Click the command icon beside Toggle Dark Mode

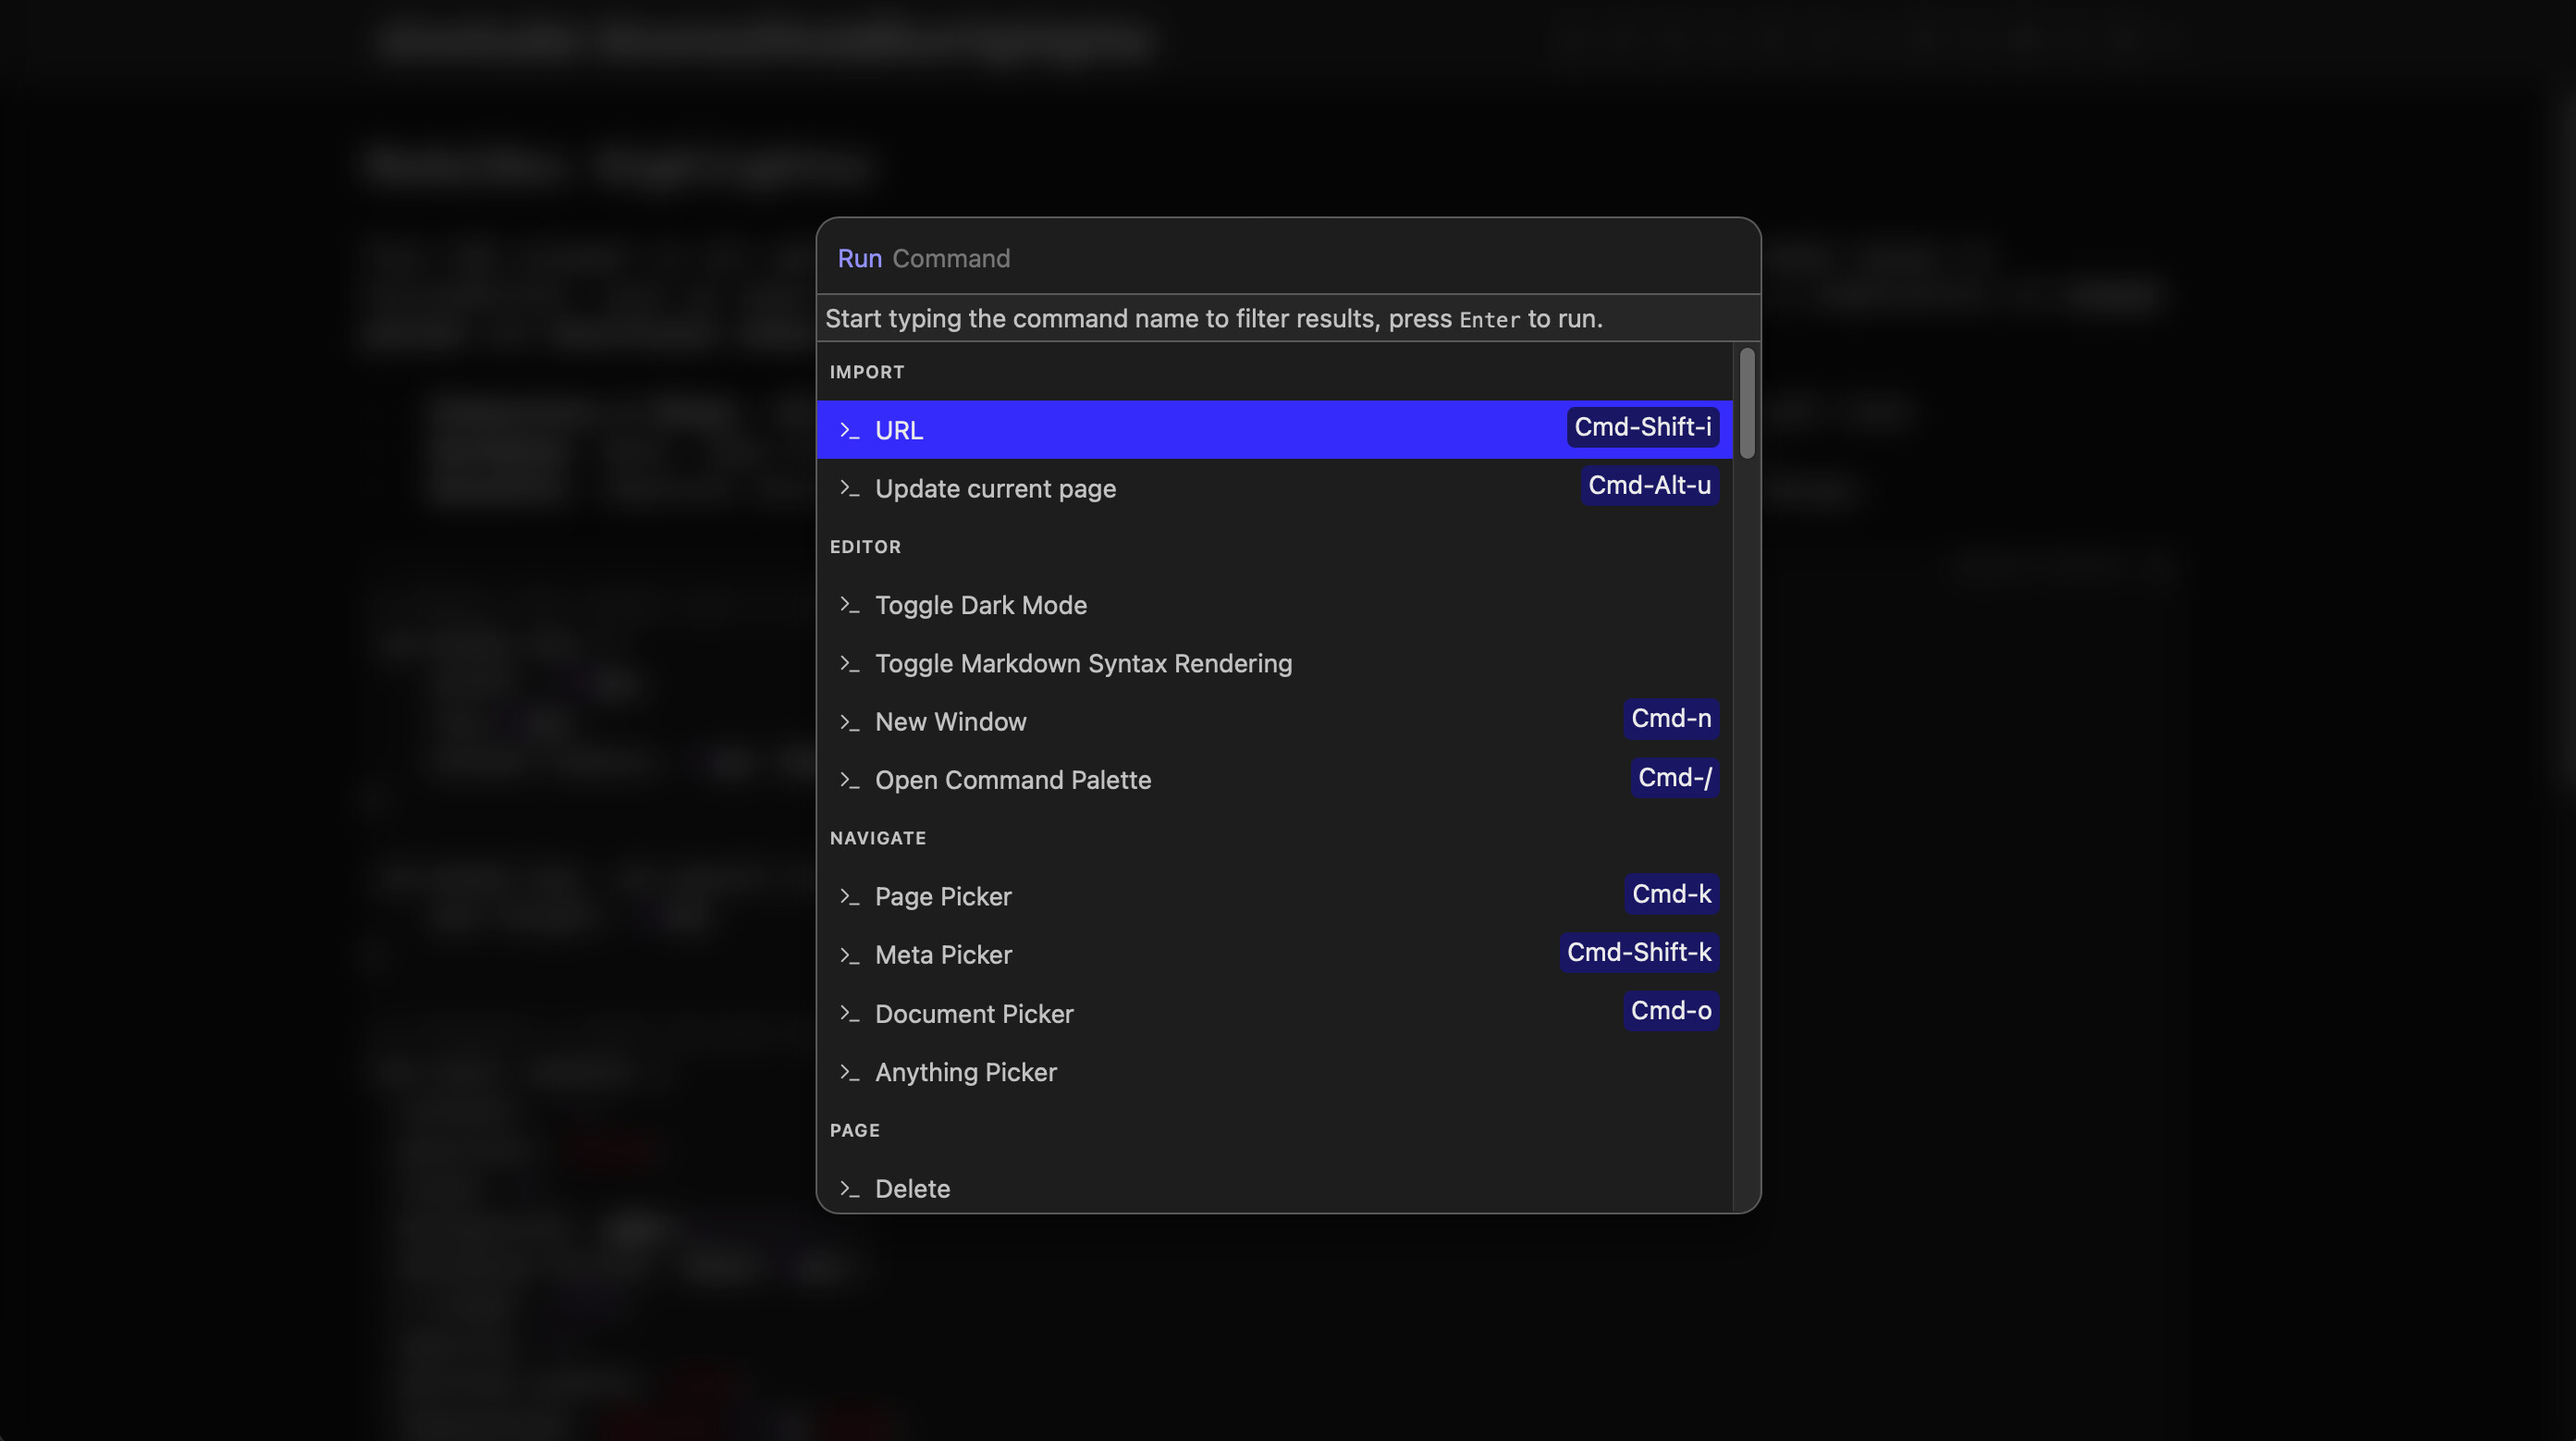coord(849,605)
